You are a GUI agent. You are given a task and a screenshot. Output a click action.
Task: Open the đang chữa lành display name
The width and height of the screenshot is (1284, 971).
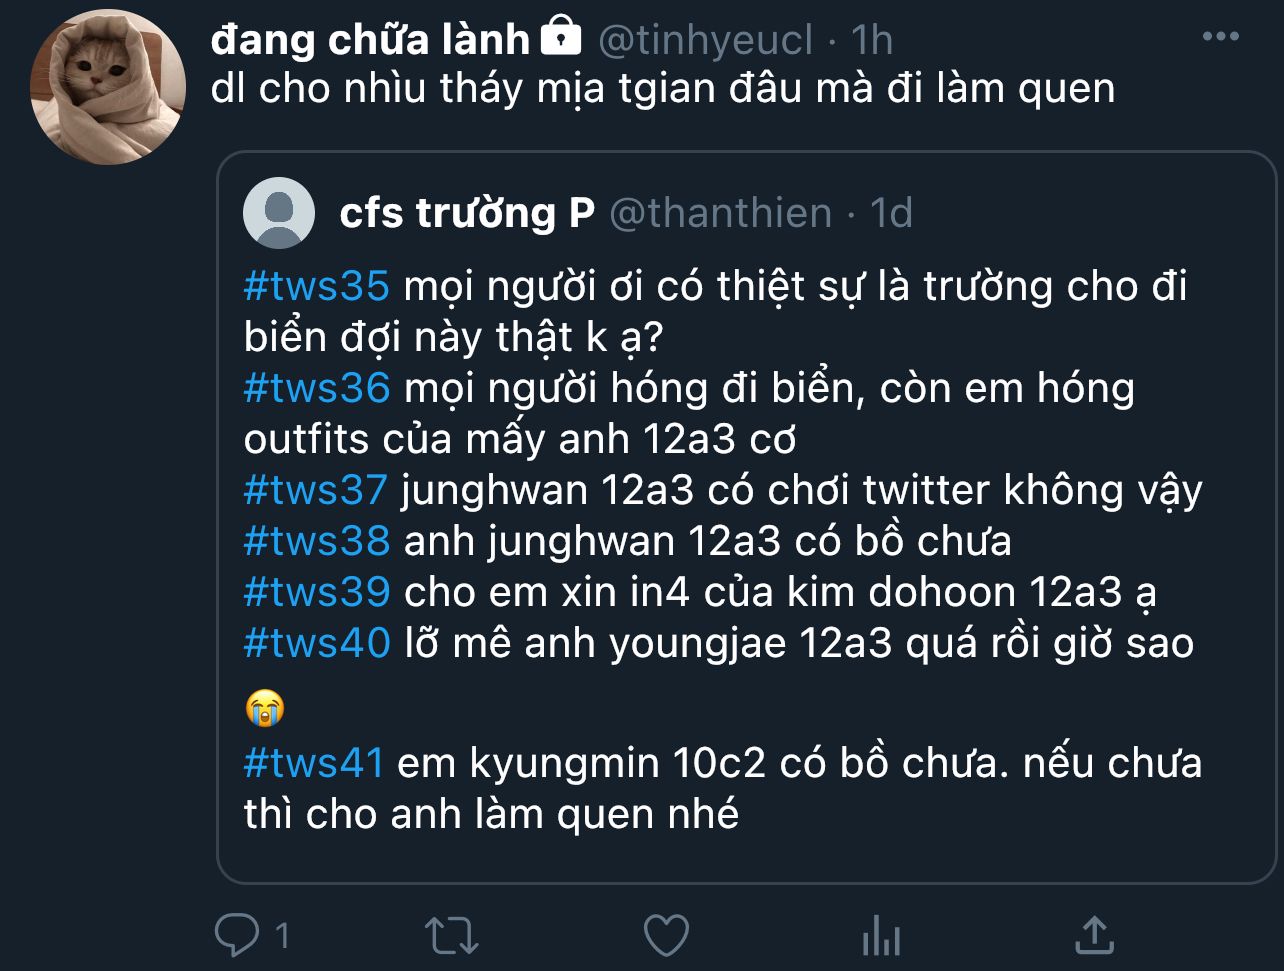coord(371,39)
